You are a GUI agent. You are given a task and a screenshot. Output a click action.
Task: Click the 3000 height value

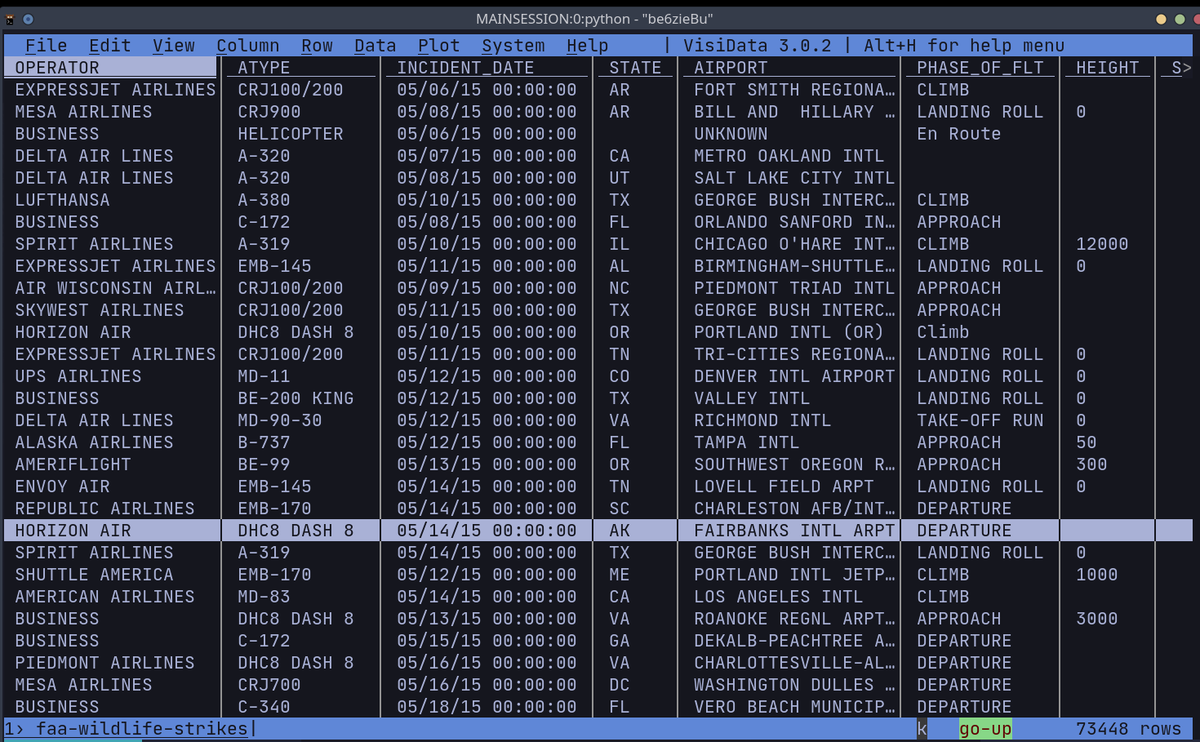pyautogui.click(x=1097, y=617)
